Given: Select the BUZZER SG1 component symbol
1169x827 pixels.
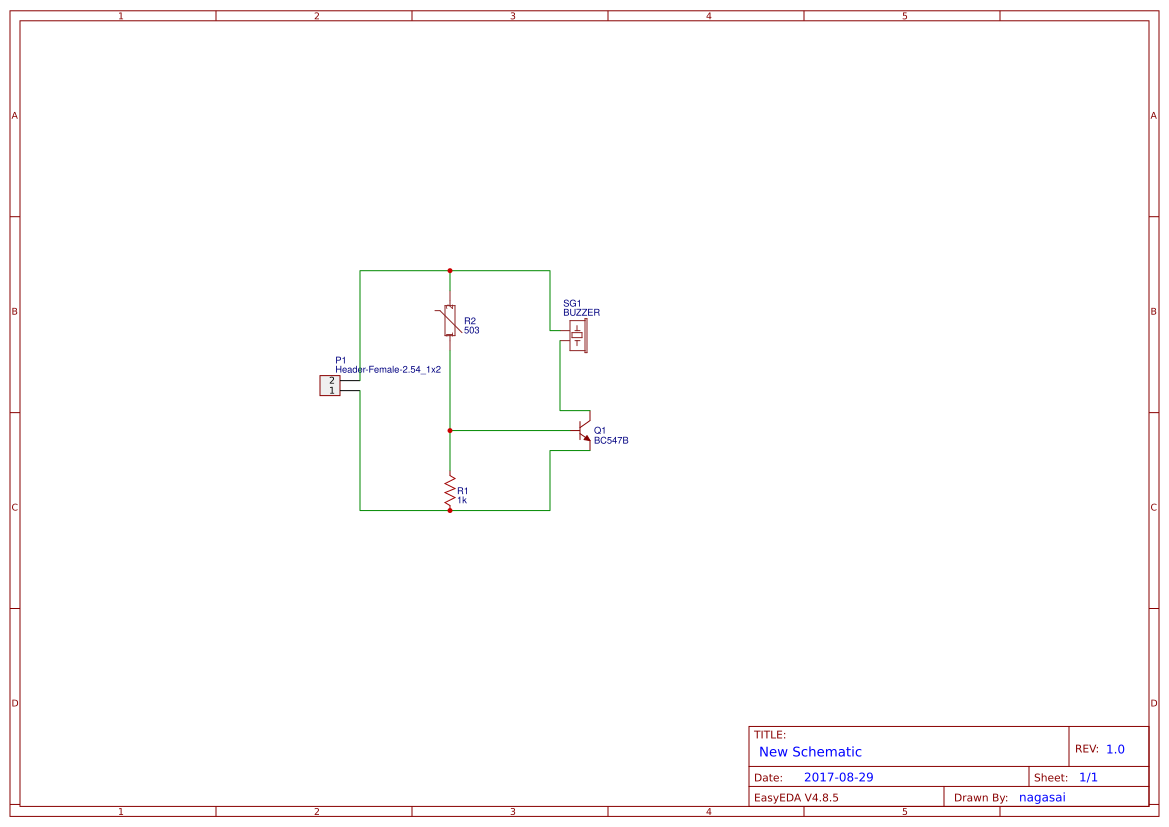Looking at the screenshot, I should 579,336.
